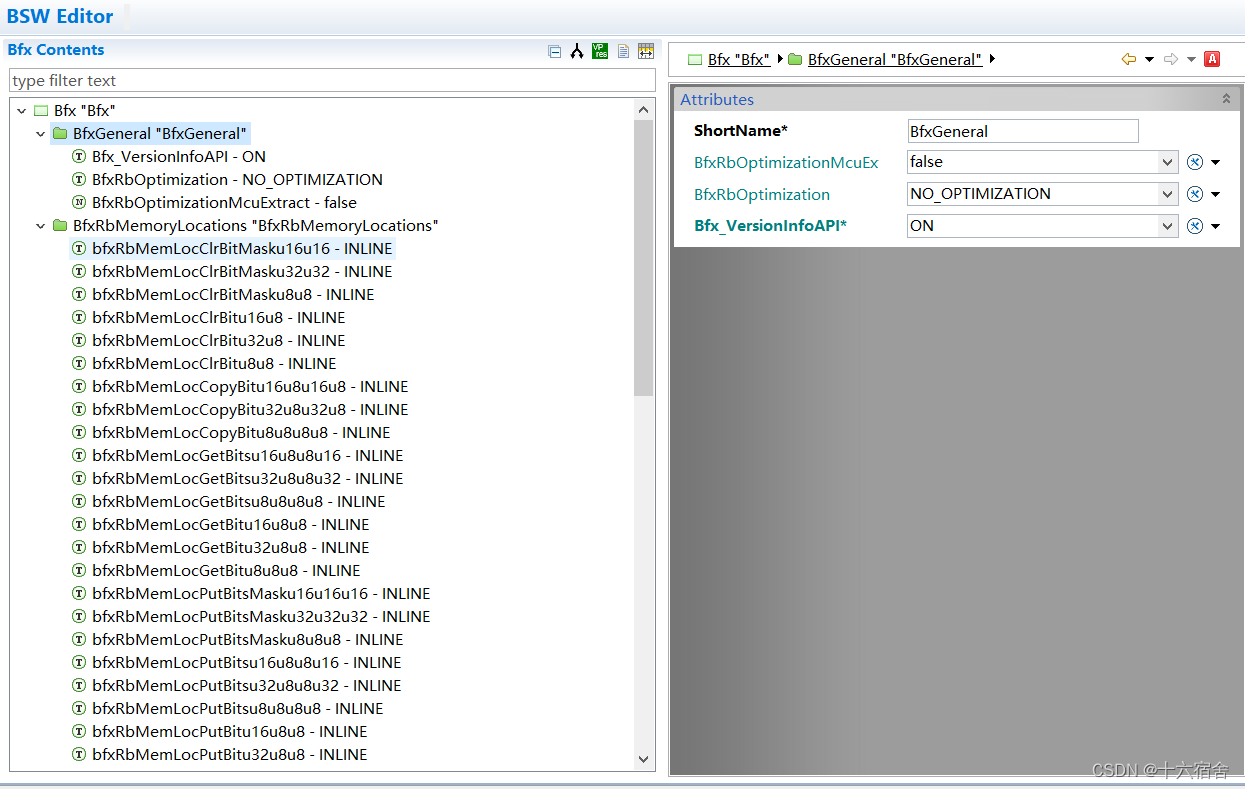Open the arrow menu beside Bfx_VersionInfoAPI tool icon

(x=1216, y=226)
